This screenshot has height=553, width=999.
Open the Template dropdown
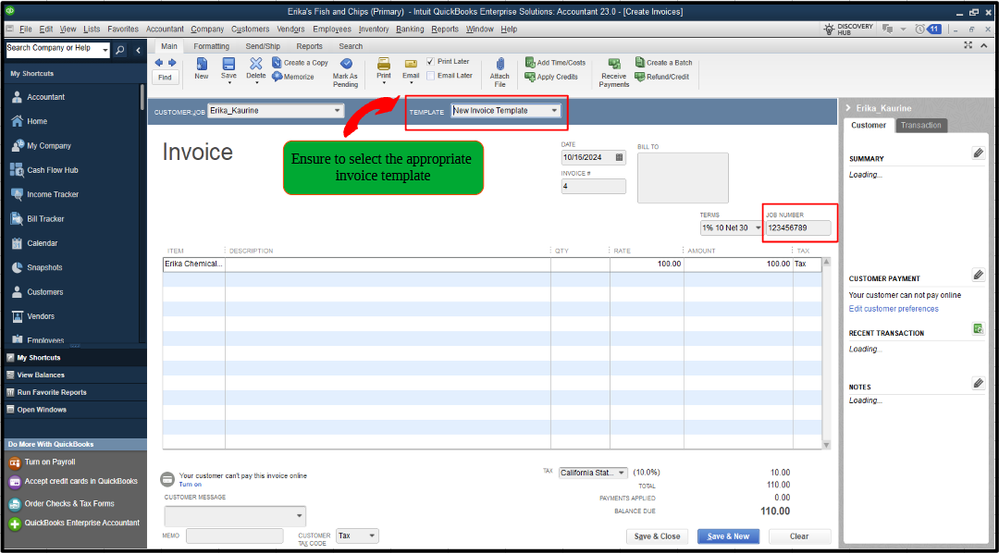click(555, 111)
